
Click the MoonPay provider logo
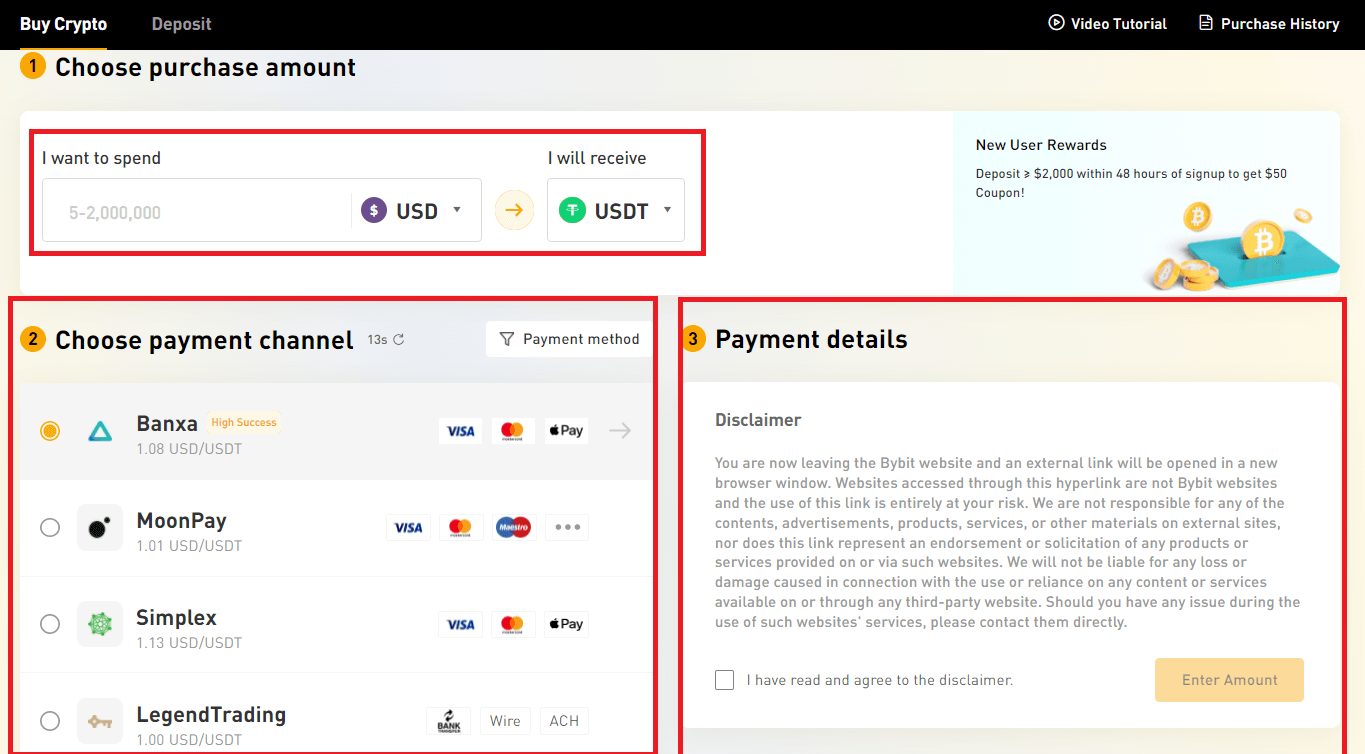coord(100,527)
